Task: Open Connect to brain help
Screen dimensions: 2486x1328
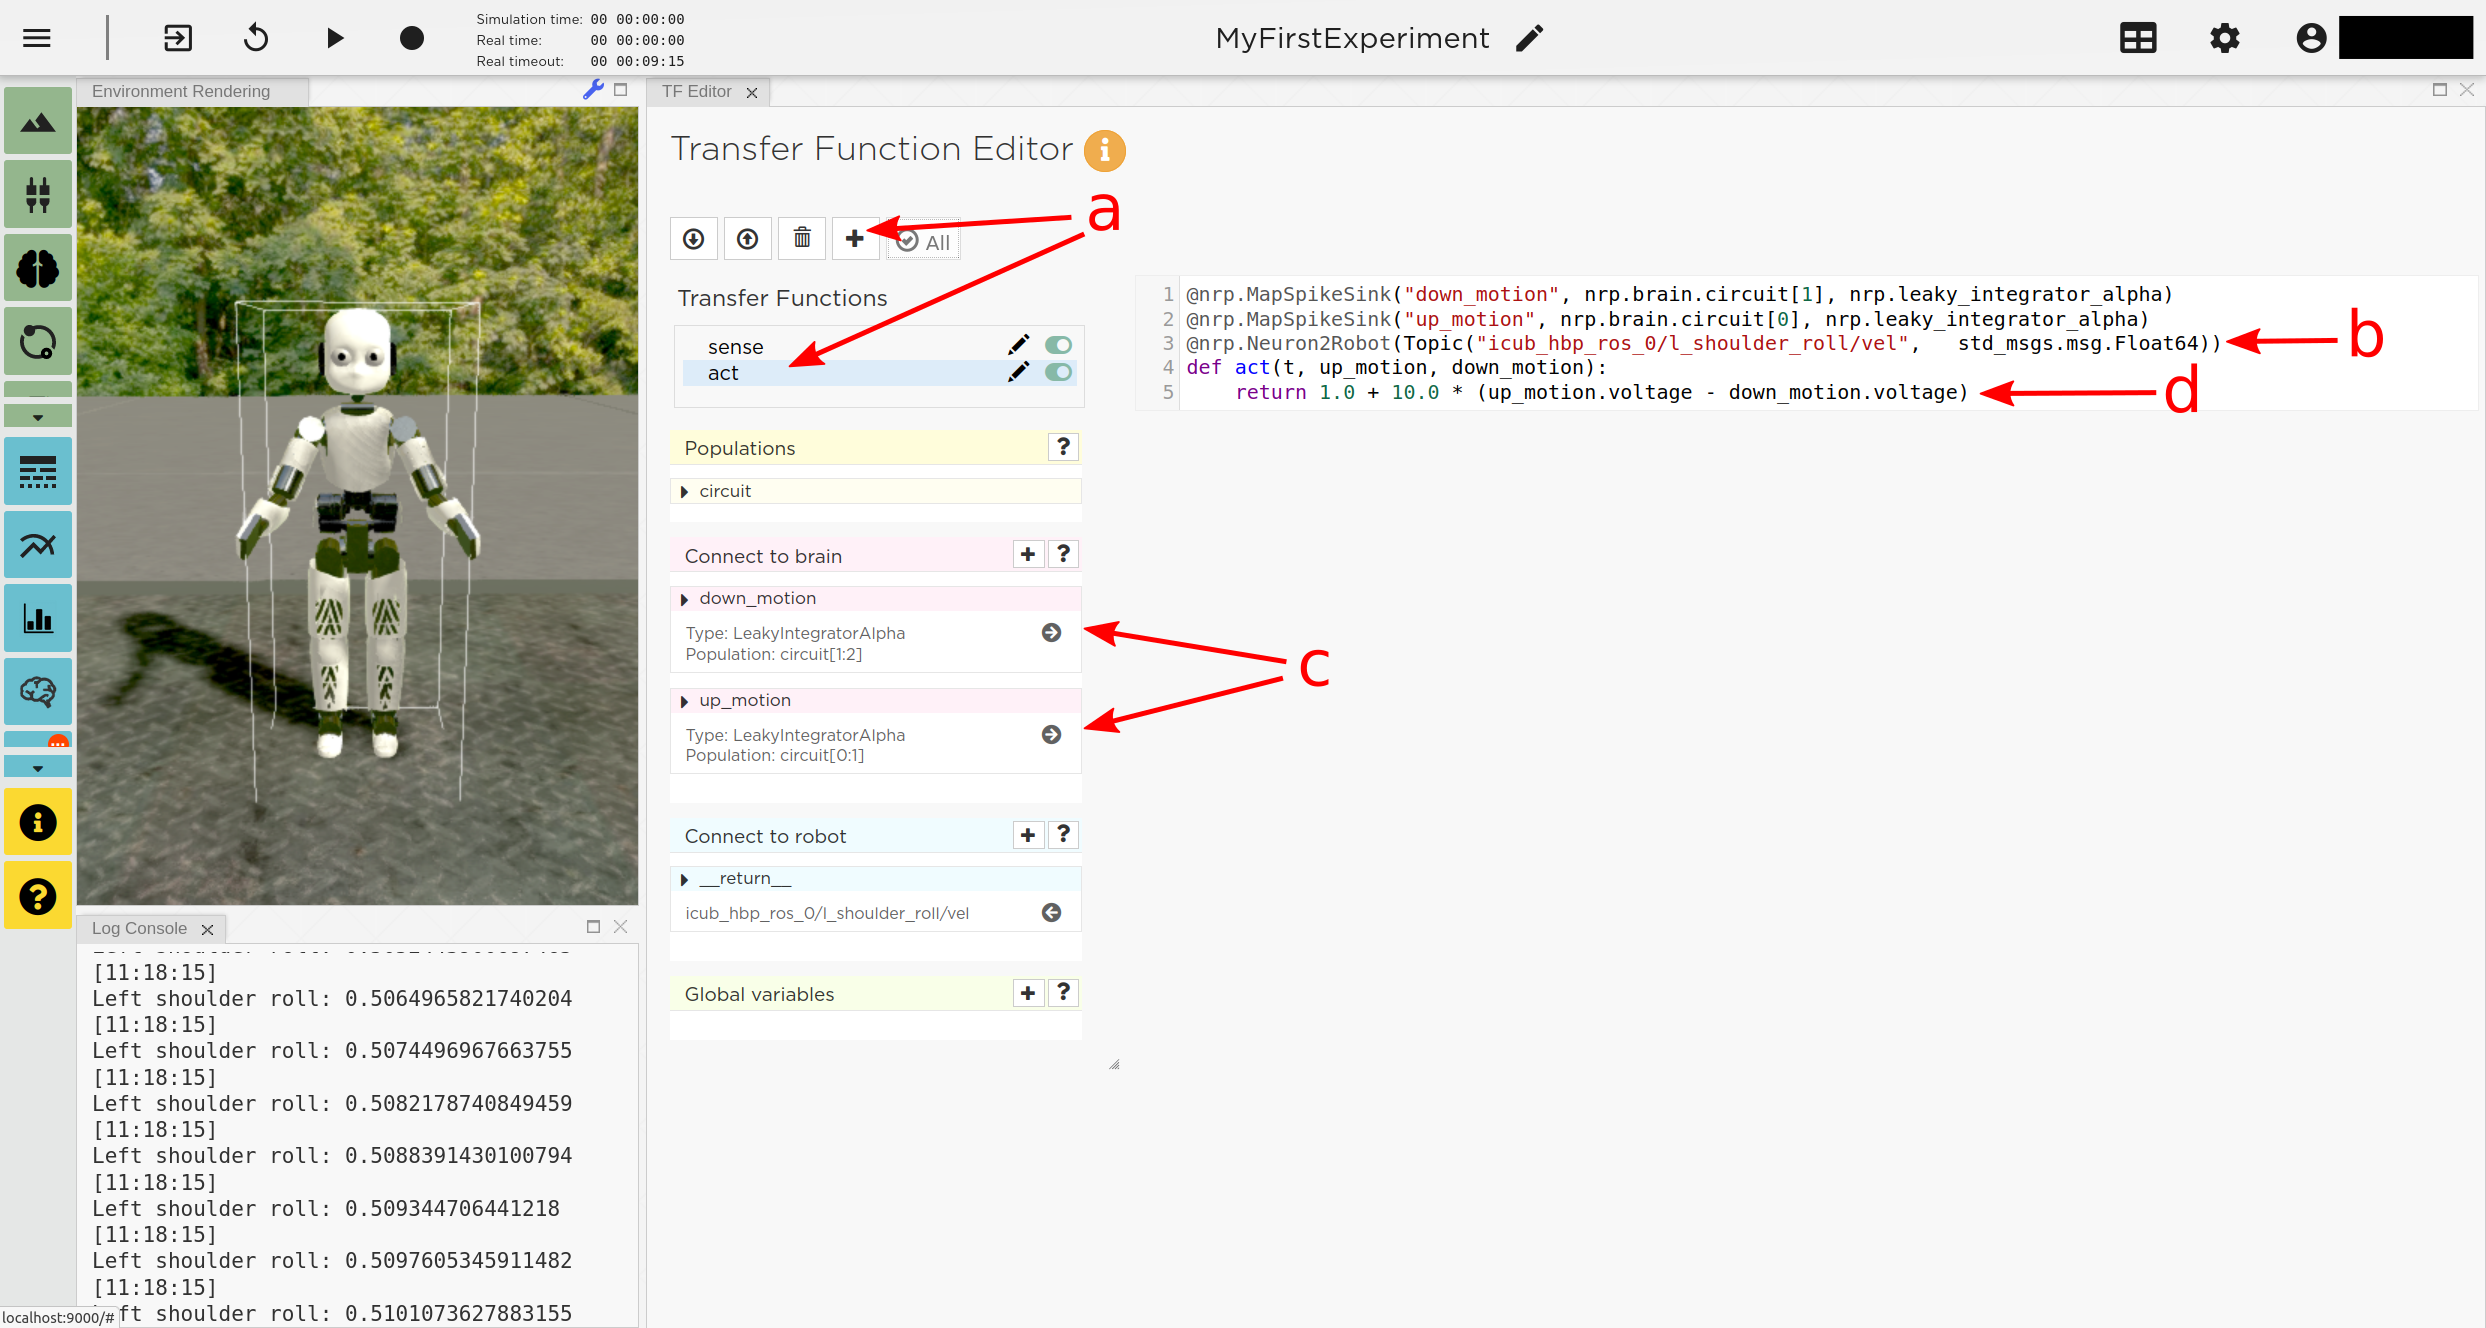Action: (1063, 554)
